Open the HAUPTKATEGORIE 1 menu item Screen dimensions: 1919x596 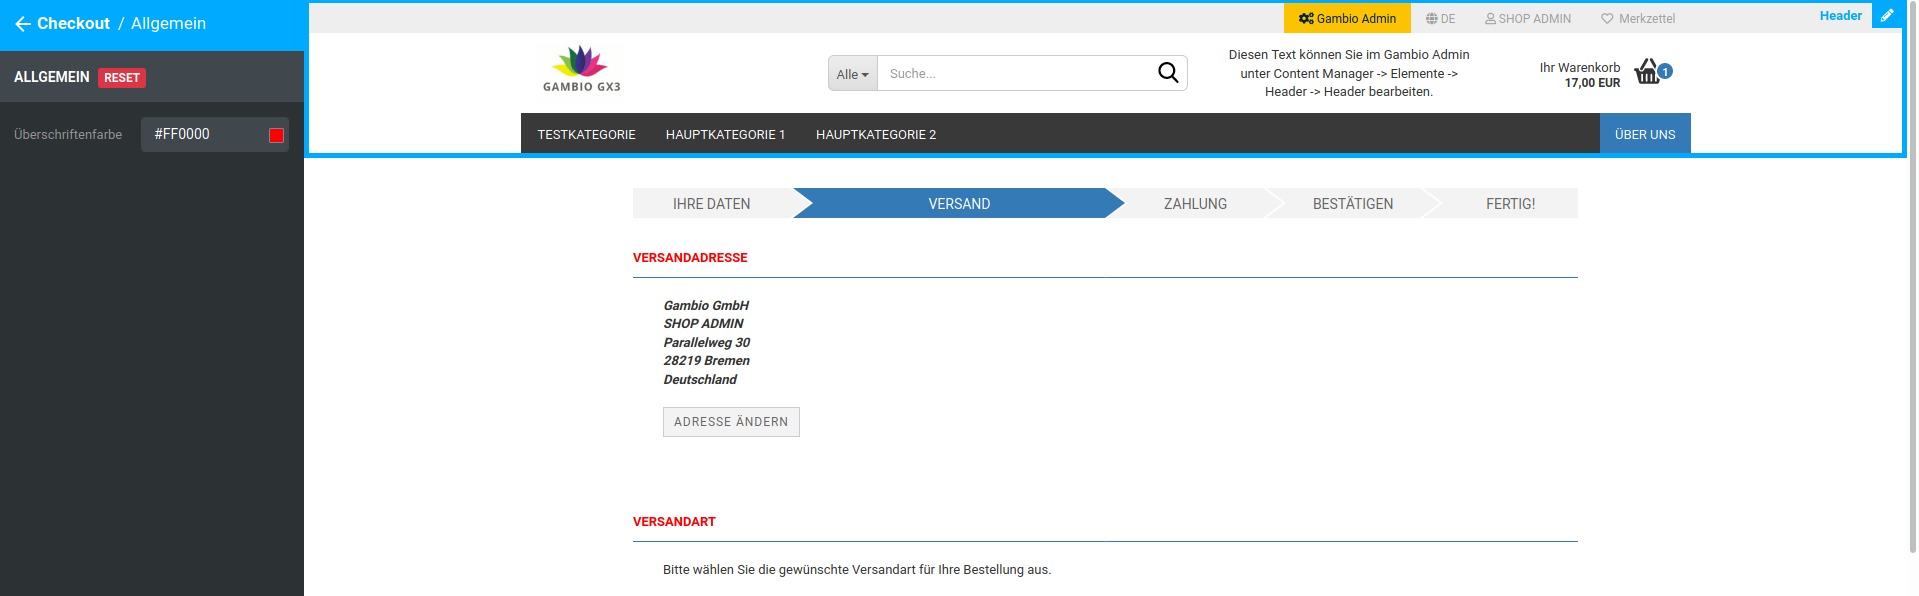tap(725, 135)
